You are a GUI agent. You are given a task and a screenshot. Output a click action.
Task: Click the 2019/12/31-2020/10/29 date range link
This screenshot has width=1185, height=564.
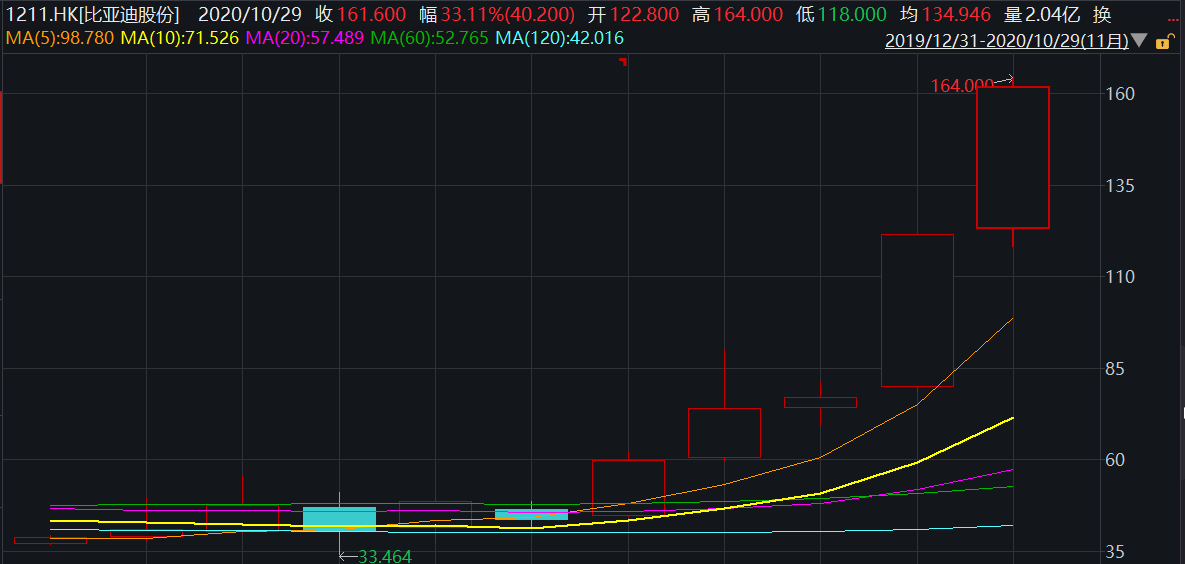[1007, 41]
